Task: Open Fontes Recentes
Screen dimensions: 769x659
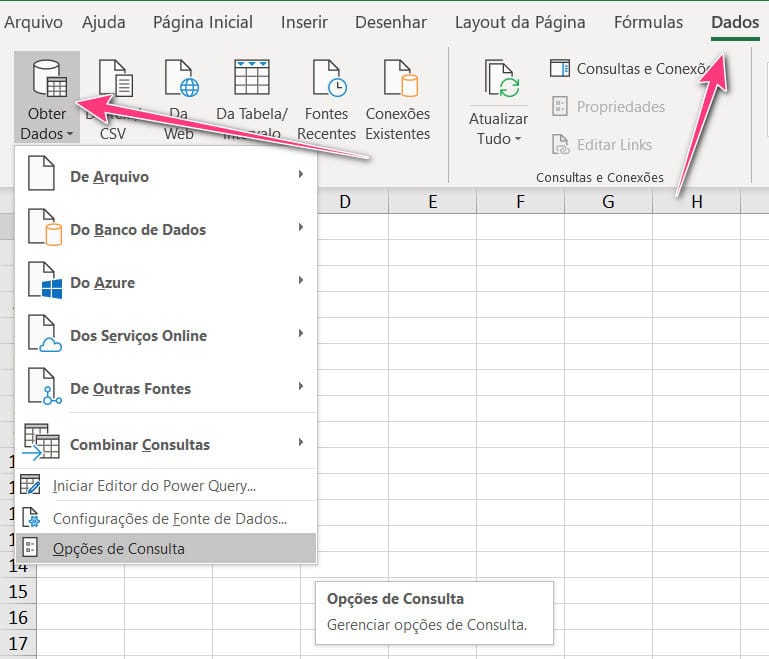Action: 326,100
